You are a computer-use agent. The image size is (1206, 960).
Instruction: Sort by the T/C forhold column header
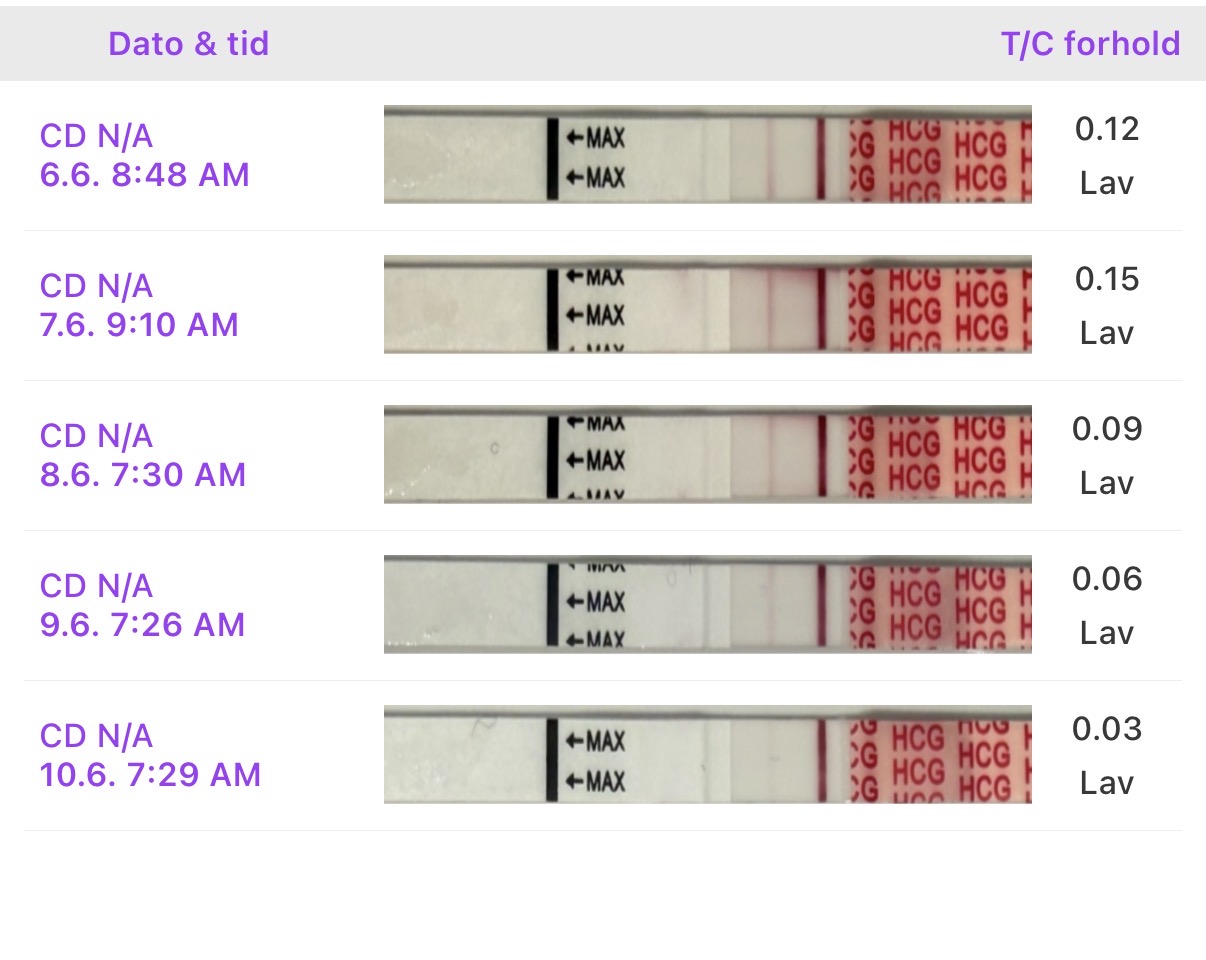pos(1090,44)
